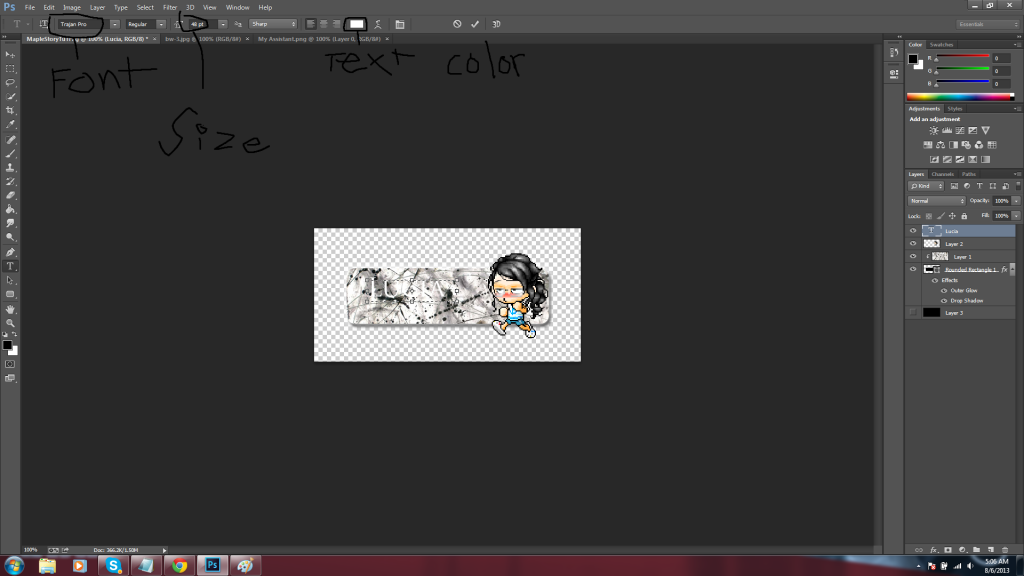Open Photoshop from the Windows taskbar
This screenshot has width=1024, height=576.
212,565
